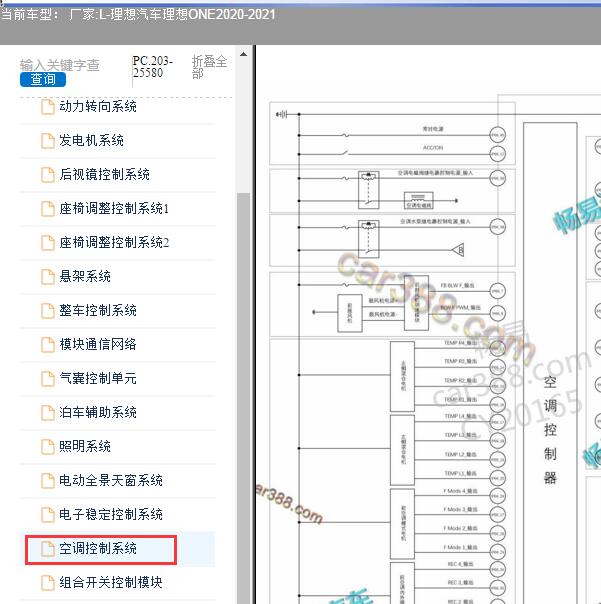The width and height of the screenshot is (601, 604).
Task: Click the document icon beside 座椅调整控制系统1
Action: pos(48,208)
